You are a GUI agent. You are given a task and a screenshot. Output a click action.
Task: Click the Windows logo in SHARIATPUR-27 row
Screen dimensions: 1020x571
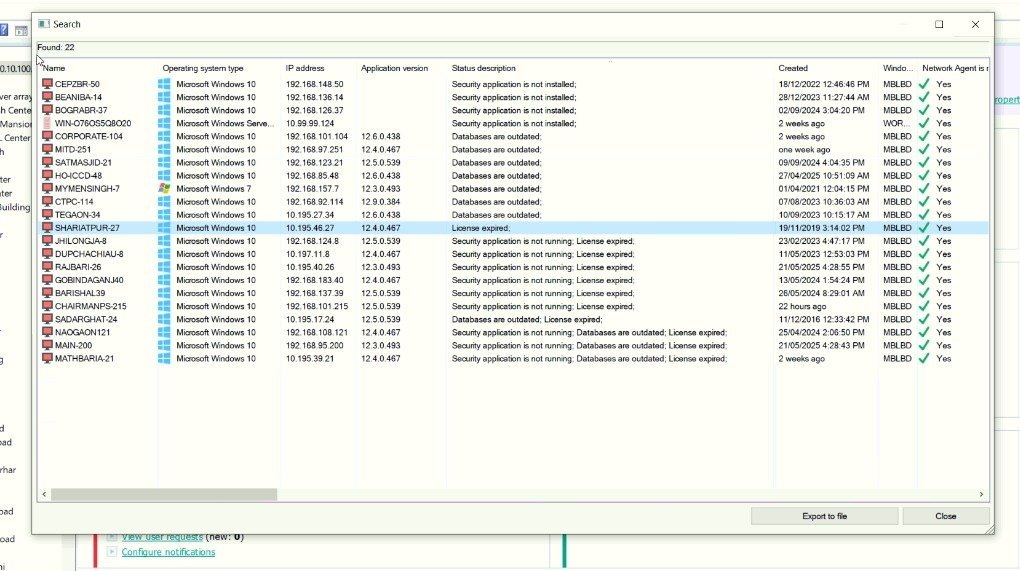164,228
